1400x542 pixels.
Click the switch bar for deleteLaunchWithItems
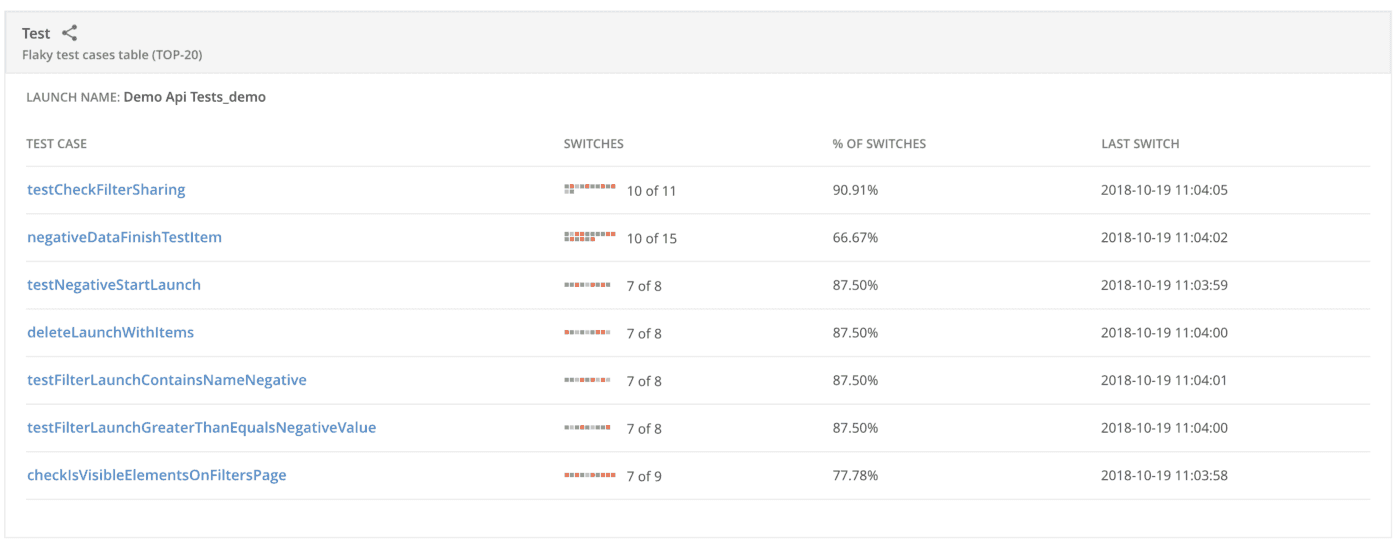pos(587,332)
